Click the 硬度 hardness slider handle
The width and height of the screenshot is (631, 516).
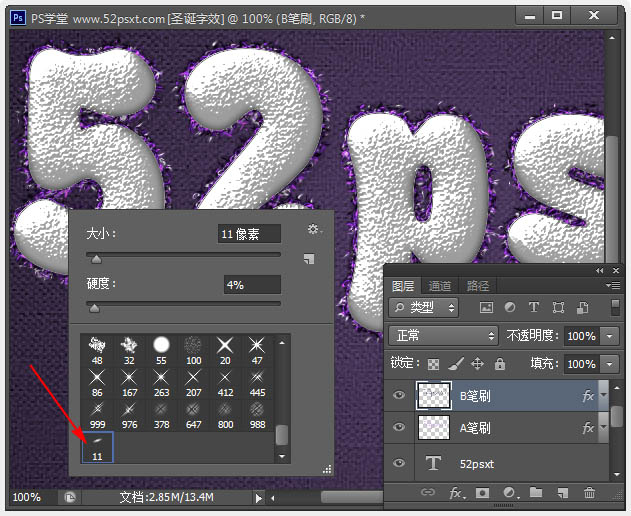(x=94, y=309)
